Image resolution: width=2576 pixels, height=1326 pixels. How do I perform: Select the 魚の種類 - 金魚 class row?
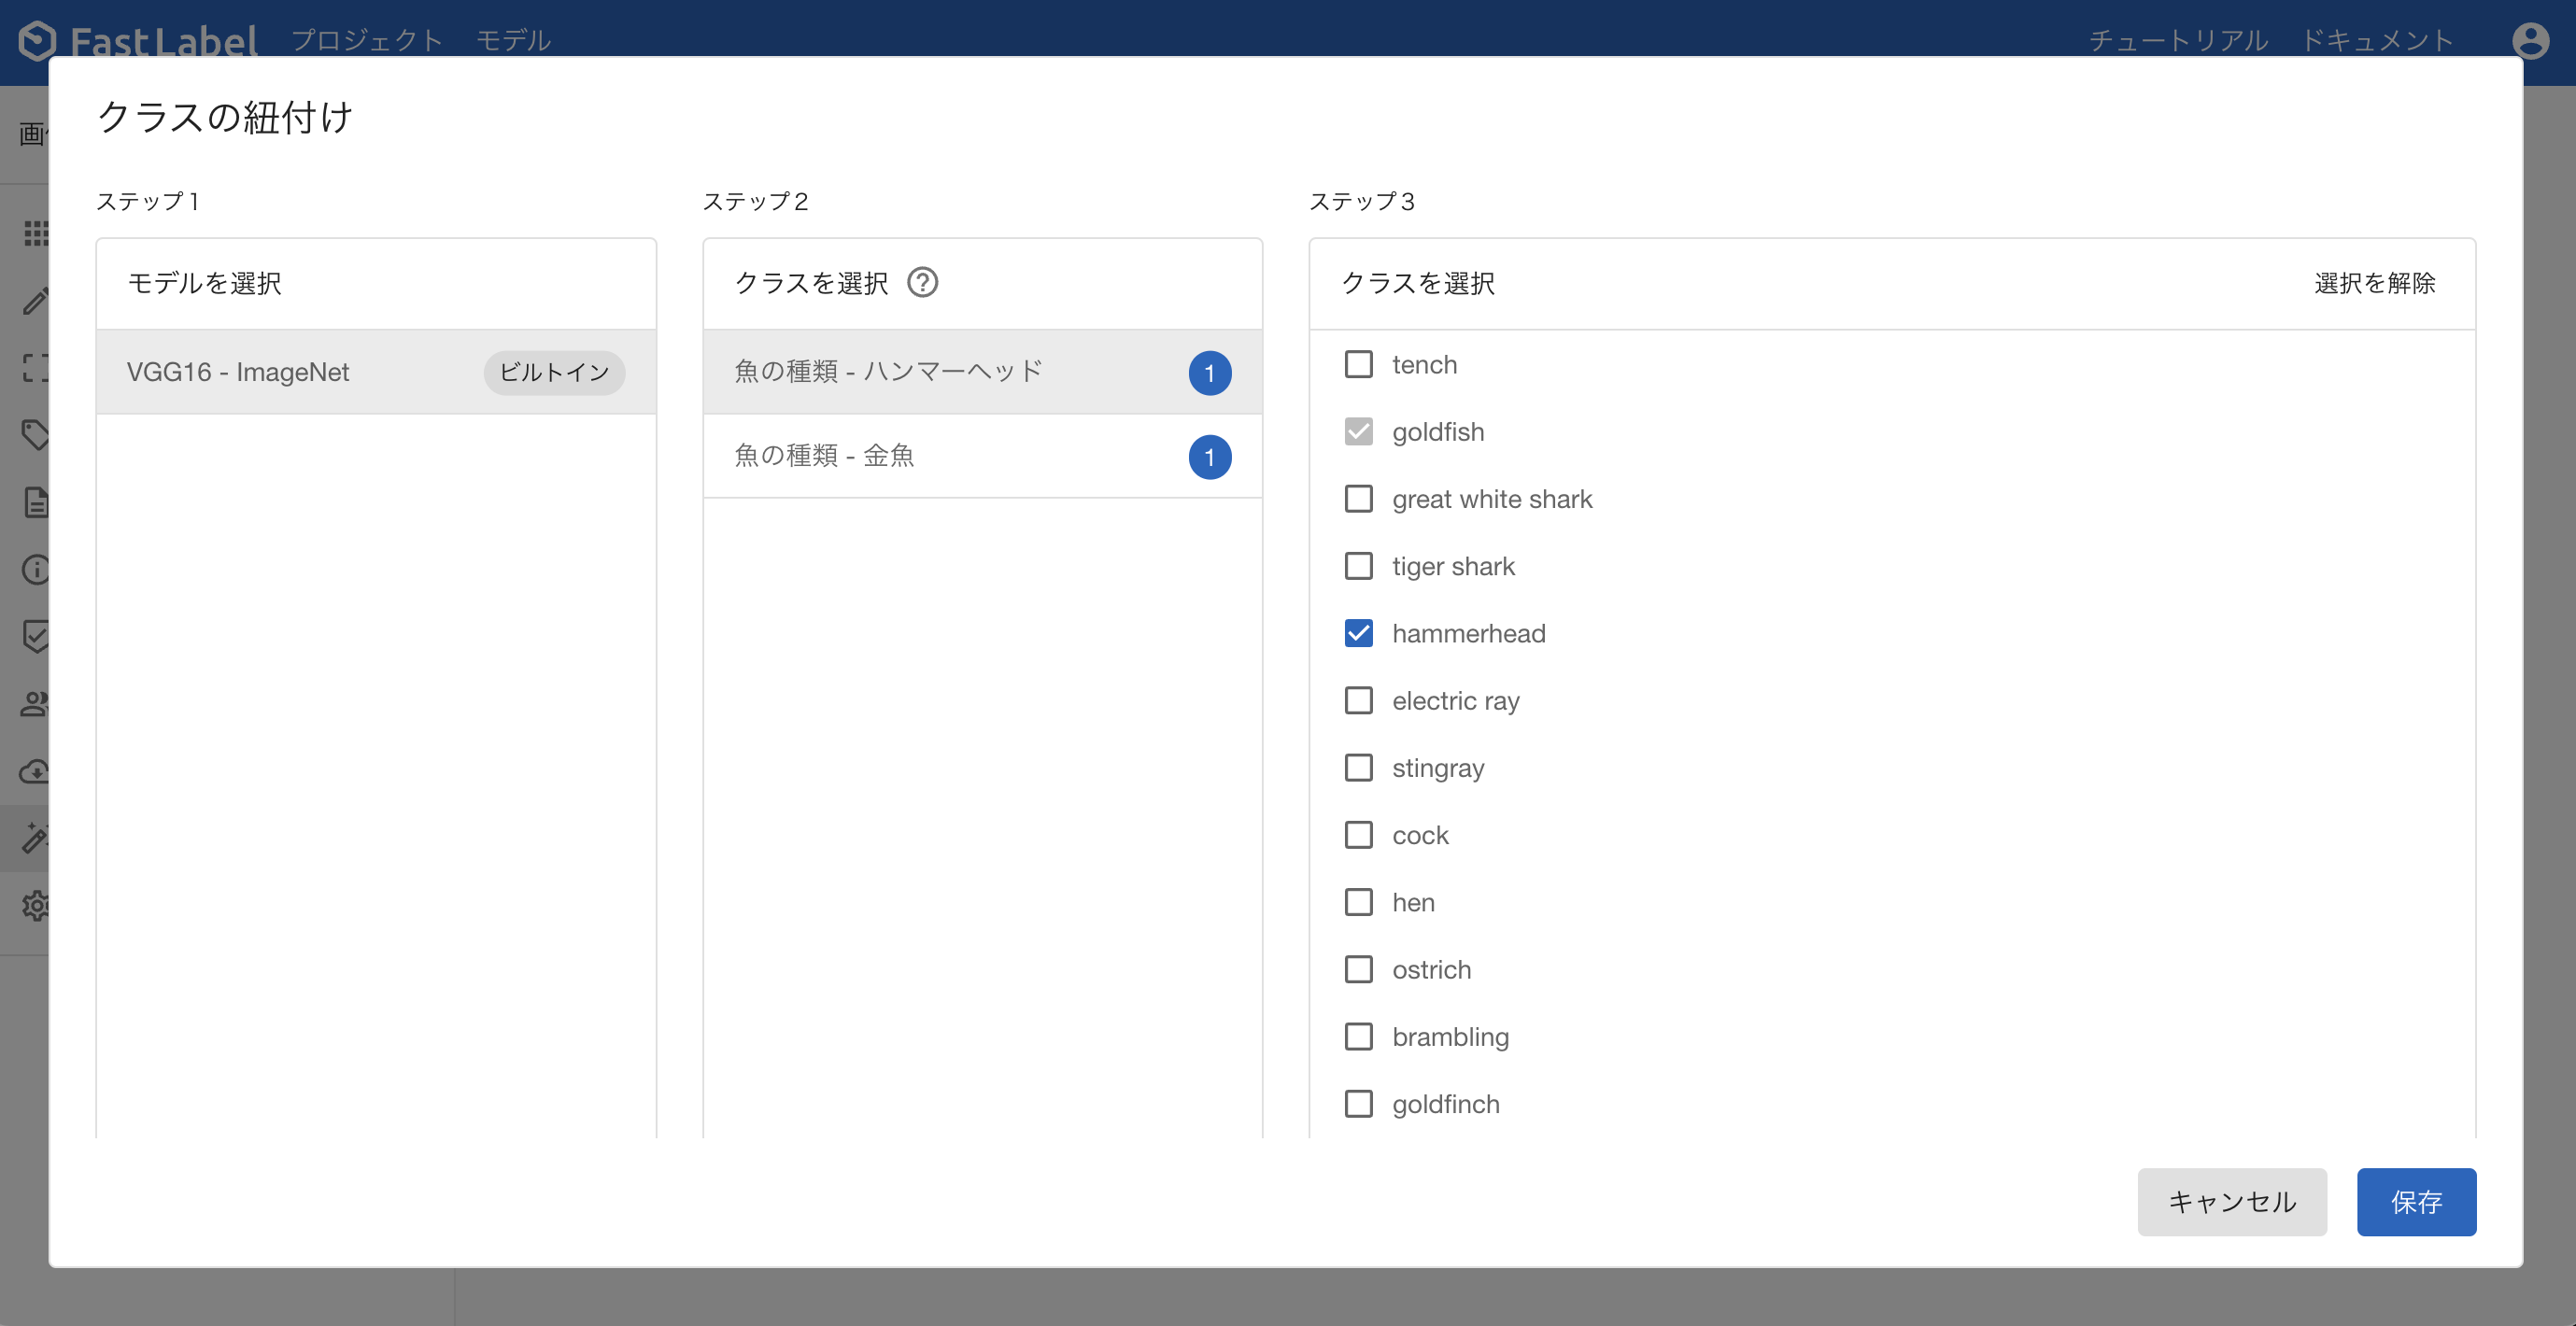pyautogui.click(x=982, y=456)
